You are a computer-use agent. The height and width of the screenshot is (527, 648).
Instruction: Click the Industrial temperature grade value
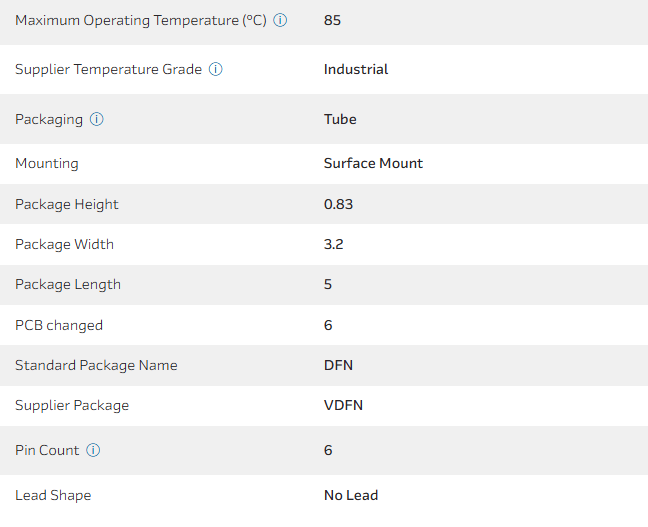click(356, 70)
